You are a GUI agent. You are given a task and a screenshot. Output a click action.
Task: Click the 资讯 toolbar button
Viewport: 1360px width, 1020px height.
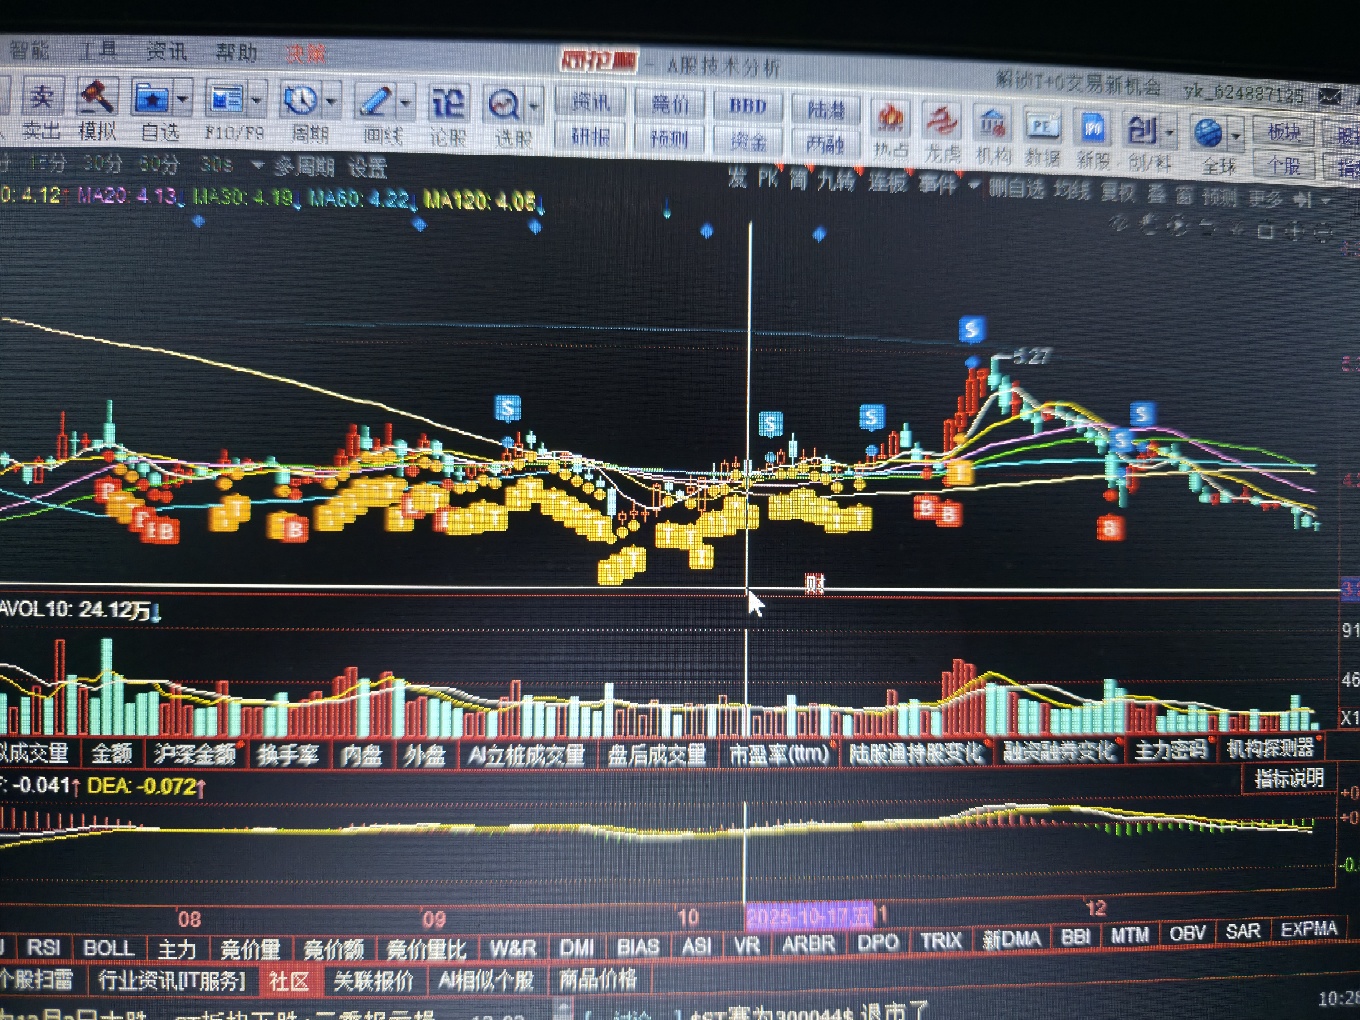click(x=590, y=101)
